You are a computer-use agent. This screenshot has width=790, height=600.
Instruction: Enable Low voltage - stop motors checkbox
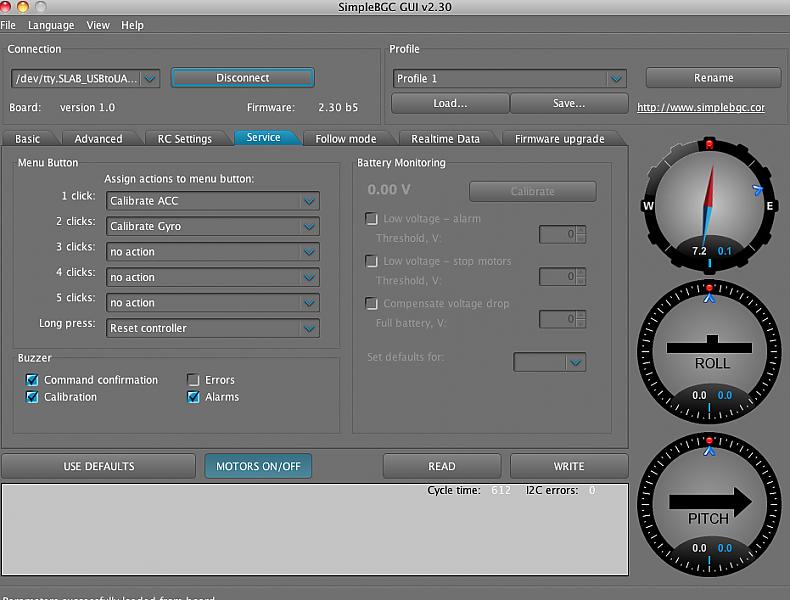point(371,261)
